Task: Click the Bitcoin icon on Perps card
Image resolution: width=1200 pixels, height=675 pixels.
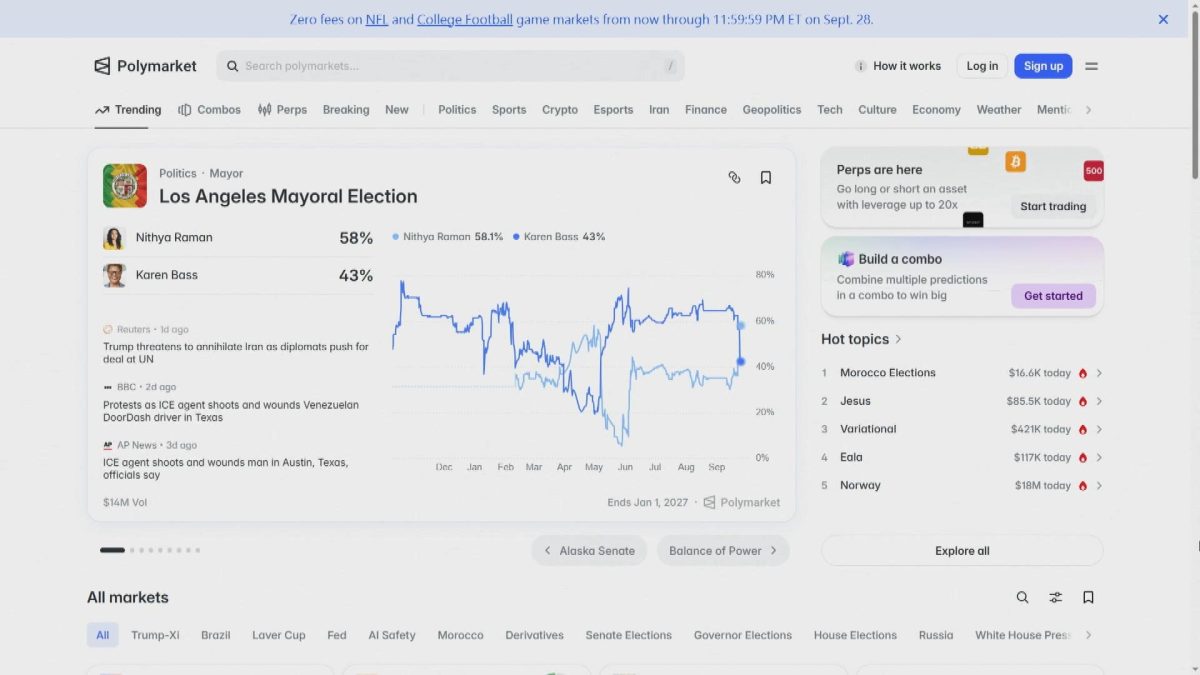Action: click(x=1016, y=161)
